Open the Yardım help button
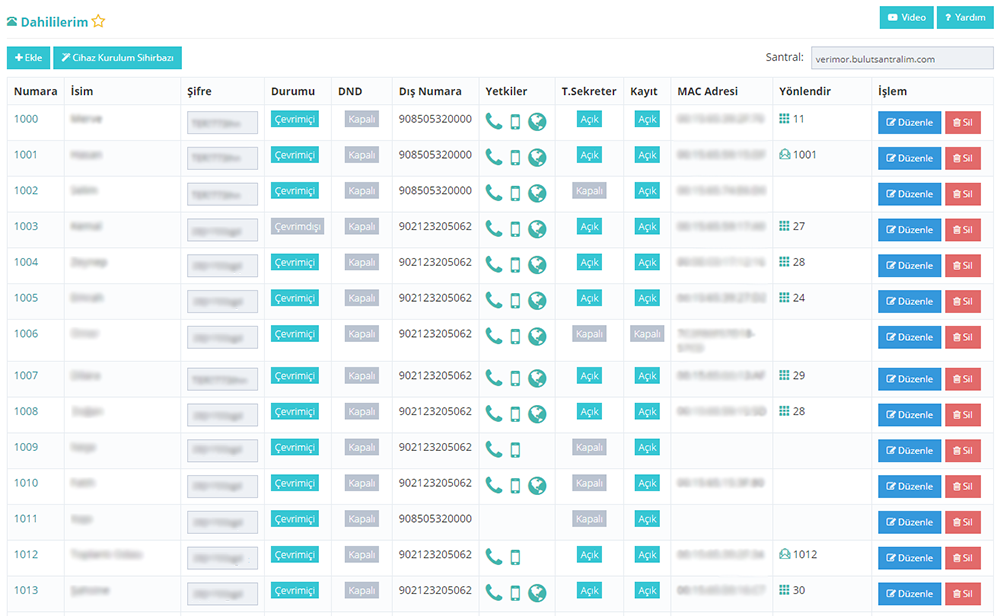Viewport: 1000px width, 616px height. [964, 17]
